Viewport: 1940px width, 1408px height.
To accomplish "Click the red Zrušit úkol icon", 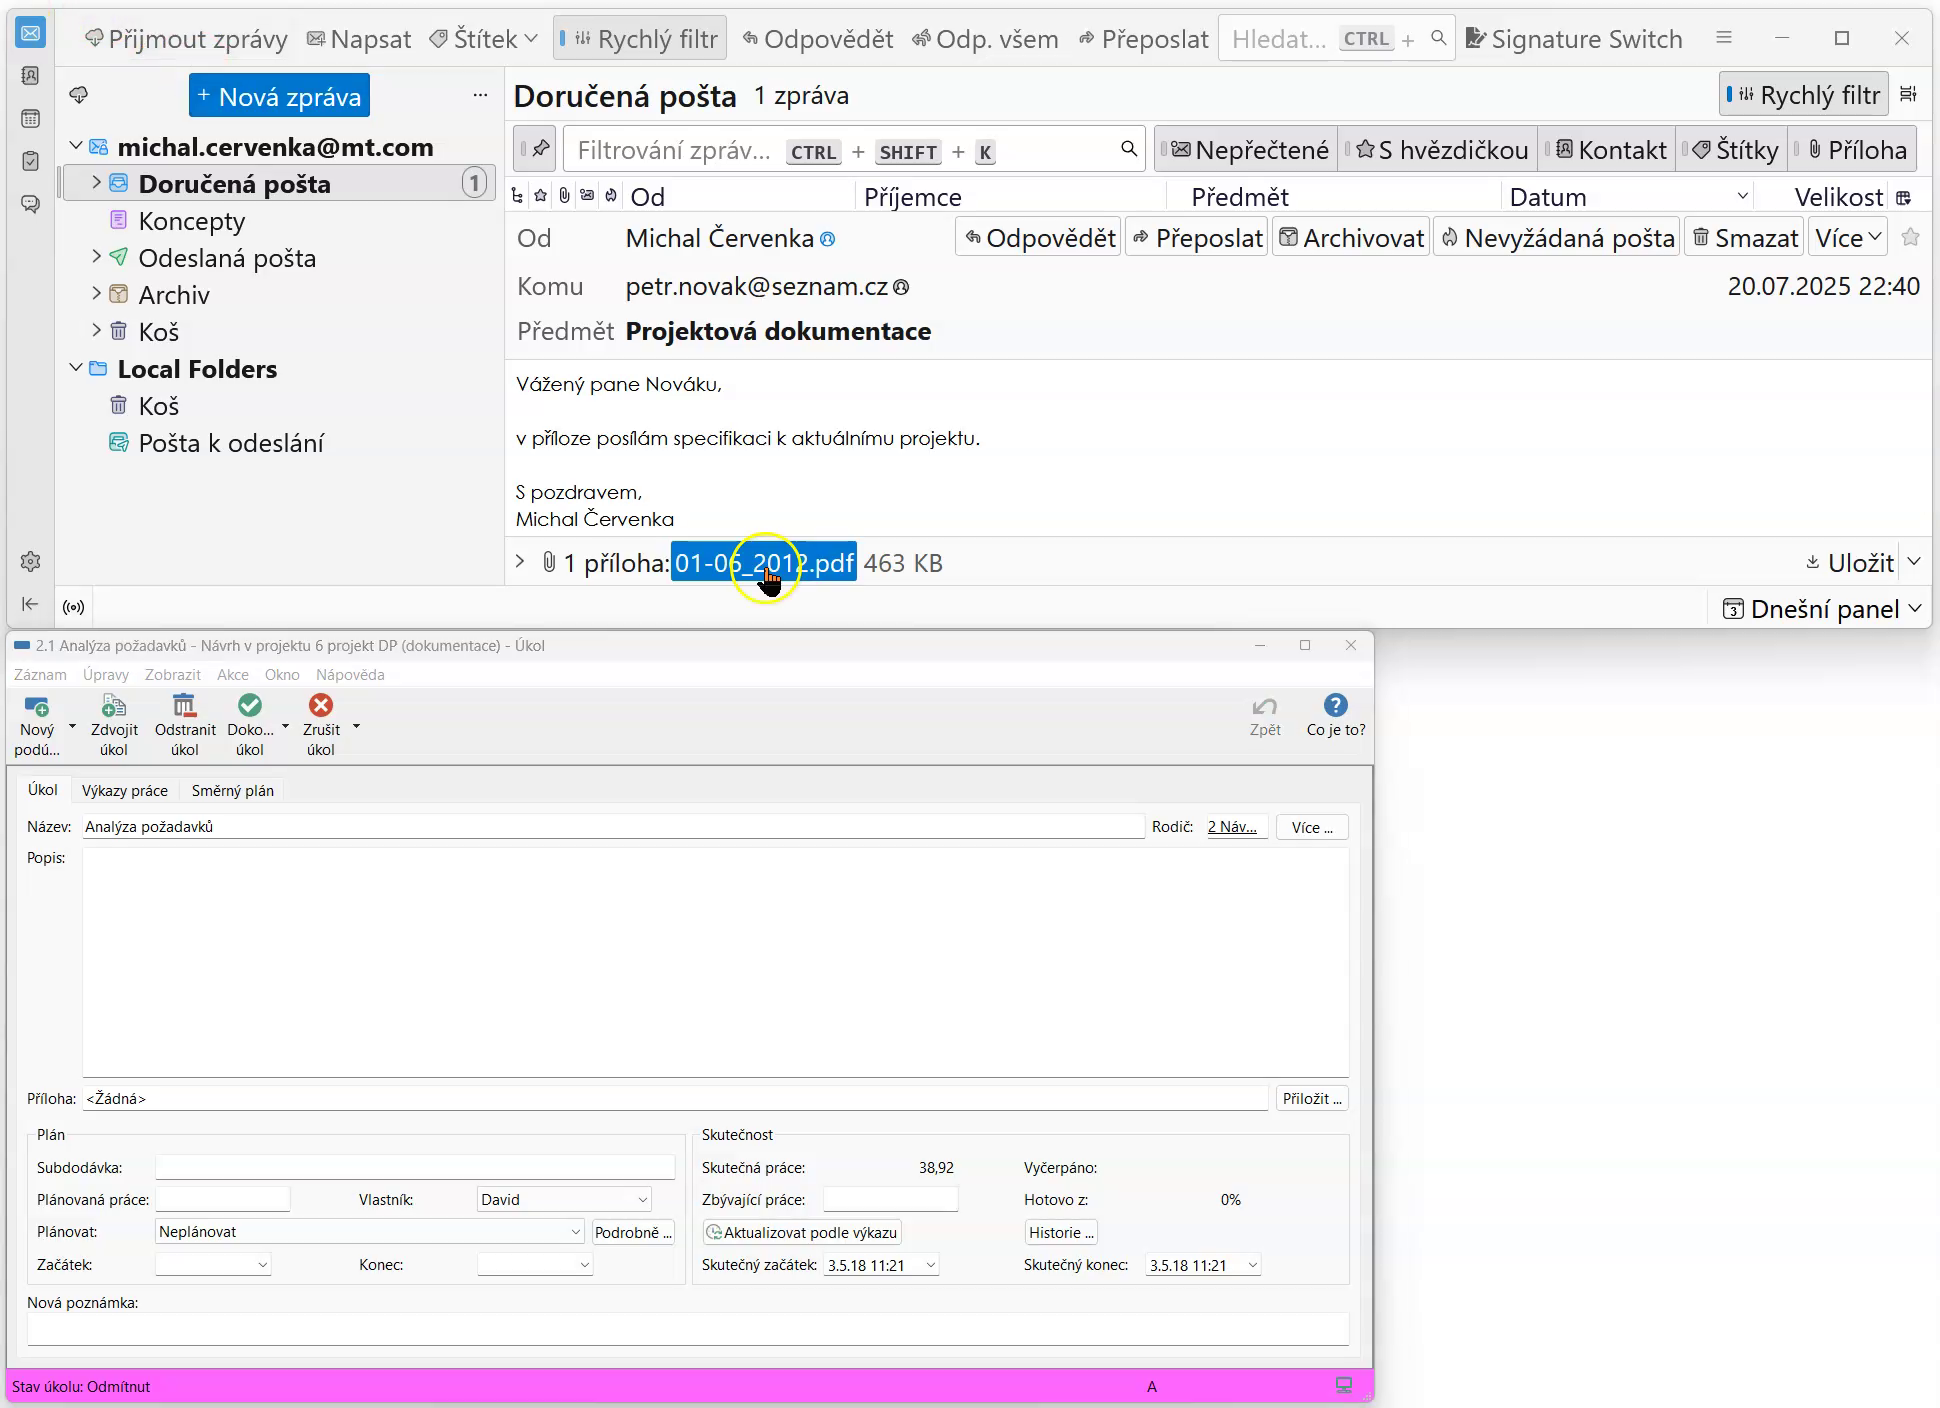I will (x=321, y=706).
